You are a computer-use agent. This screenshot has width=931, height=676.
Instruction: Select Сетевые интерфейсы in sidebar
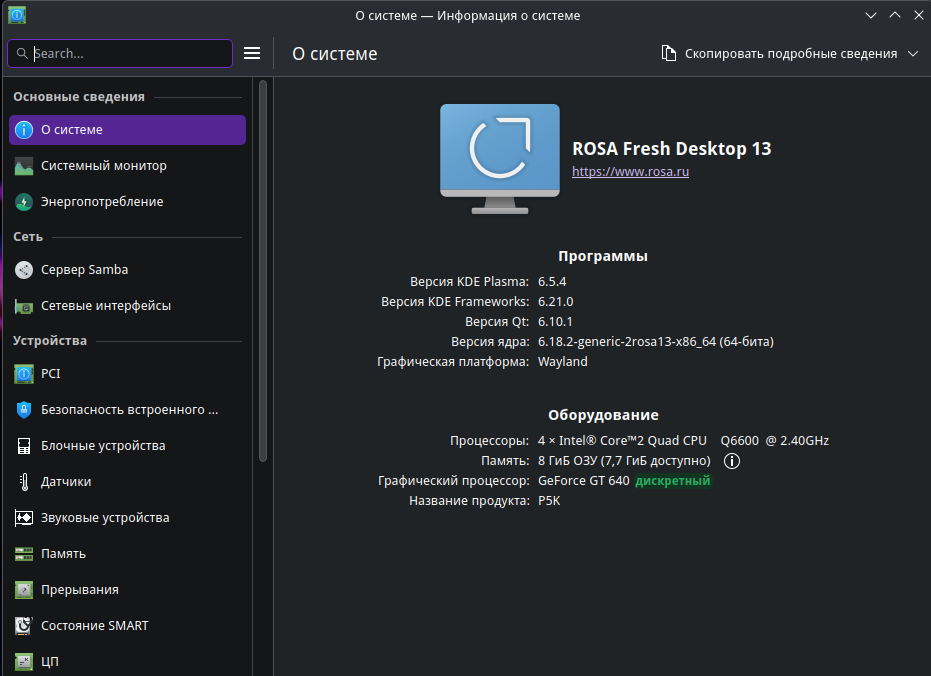[x=127, y=306]
